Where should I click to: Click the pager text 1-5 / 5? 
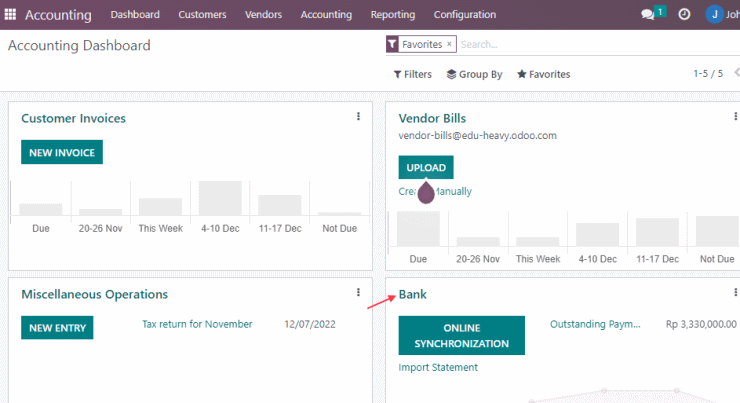pos(708,74)
